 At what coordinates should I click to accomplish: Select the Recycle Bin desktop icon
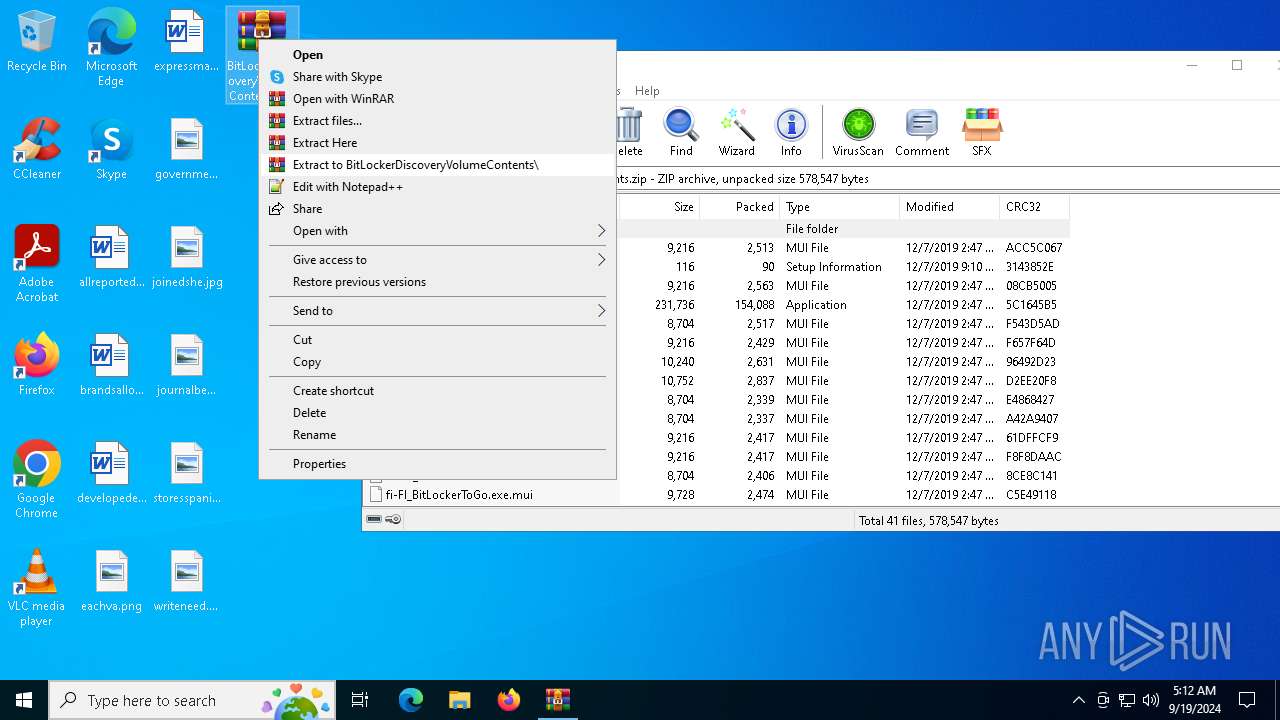[x=37, y=42]
